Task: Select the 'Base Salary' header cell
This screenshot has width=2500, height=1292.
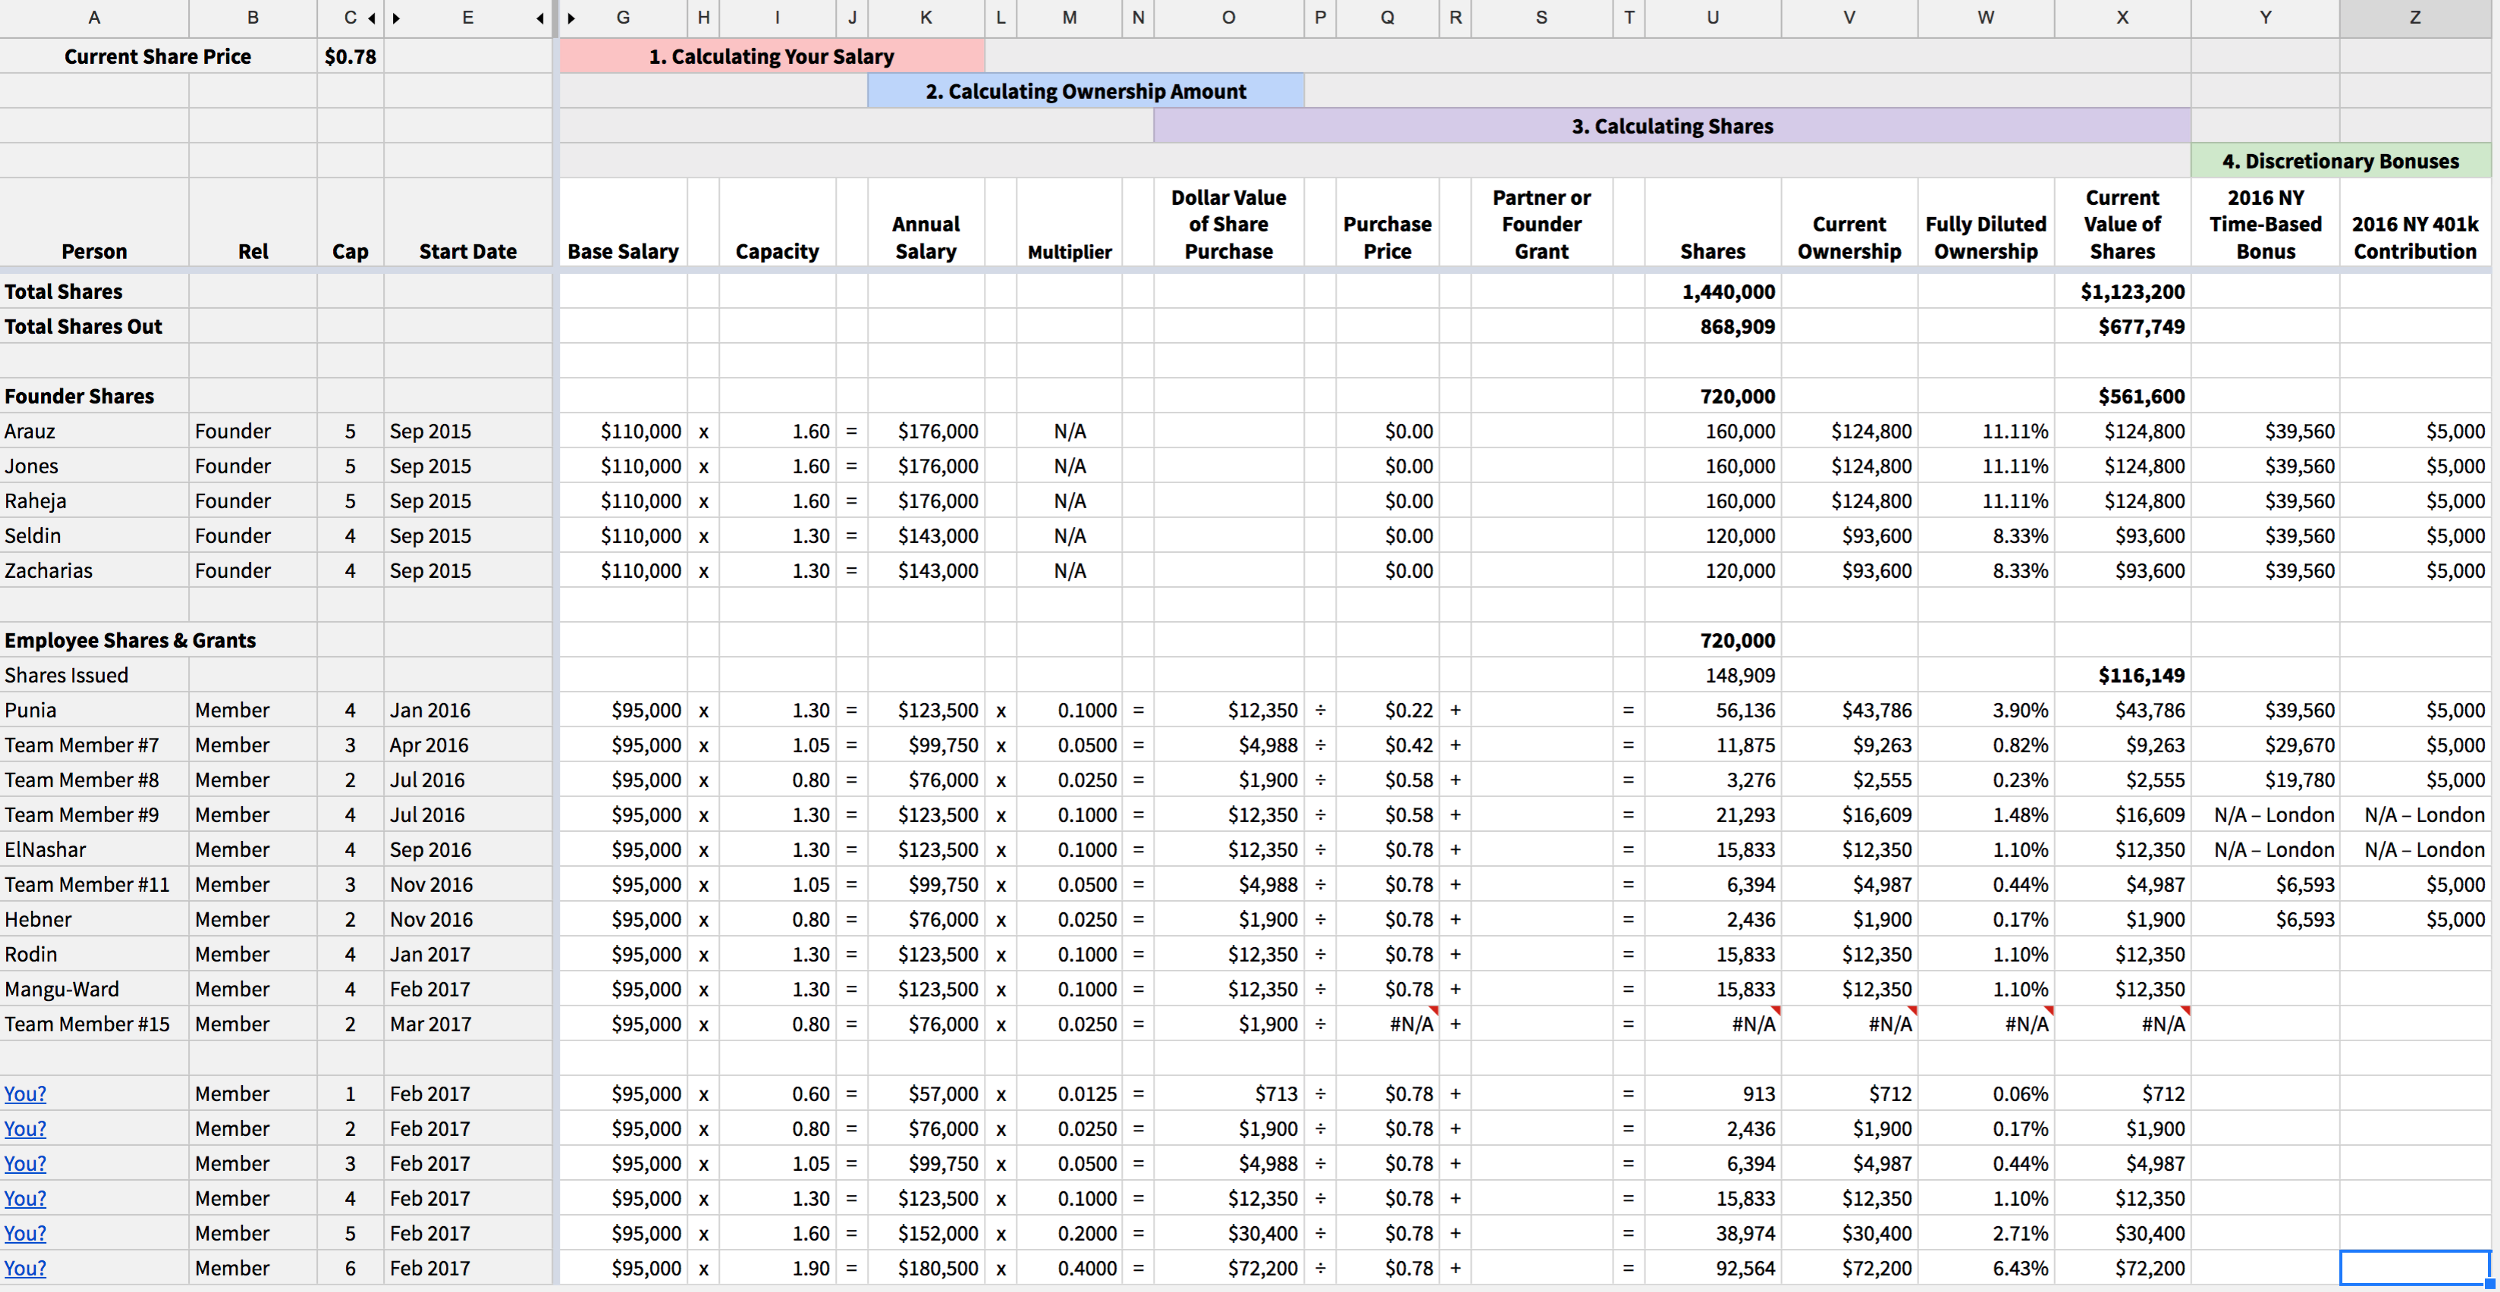Action: (x=623, y=222)
